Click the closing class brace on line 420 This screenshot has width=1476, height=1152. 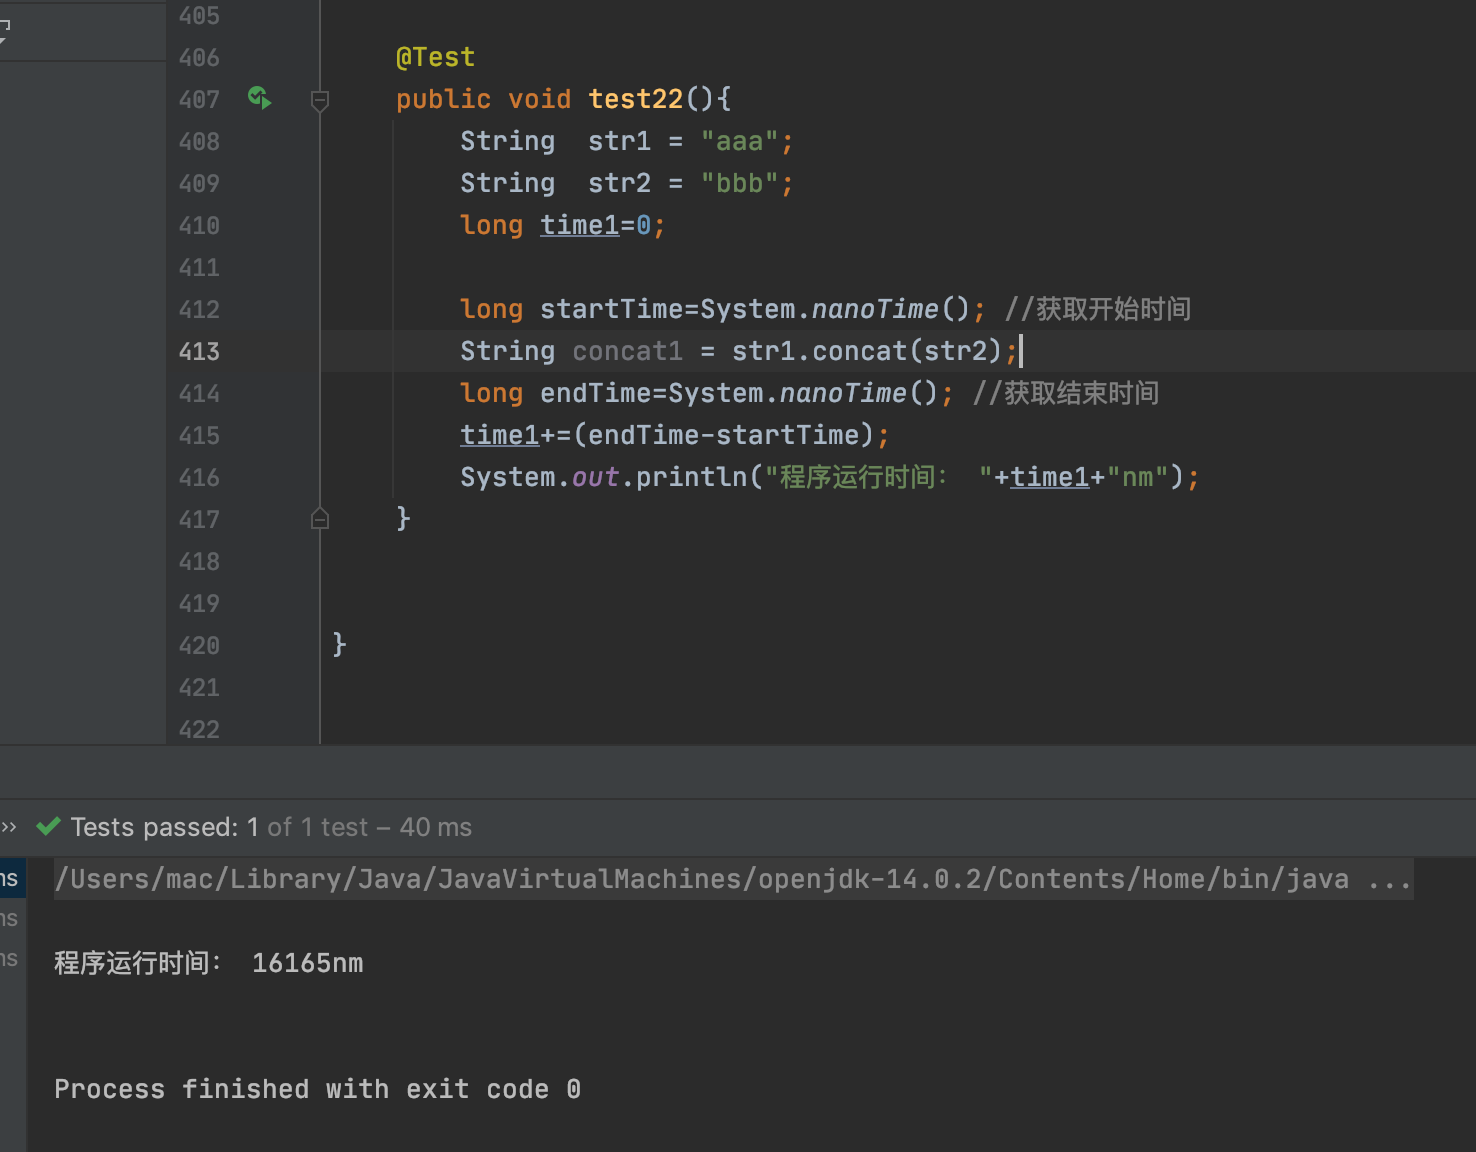[339, 644]
